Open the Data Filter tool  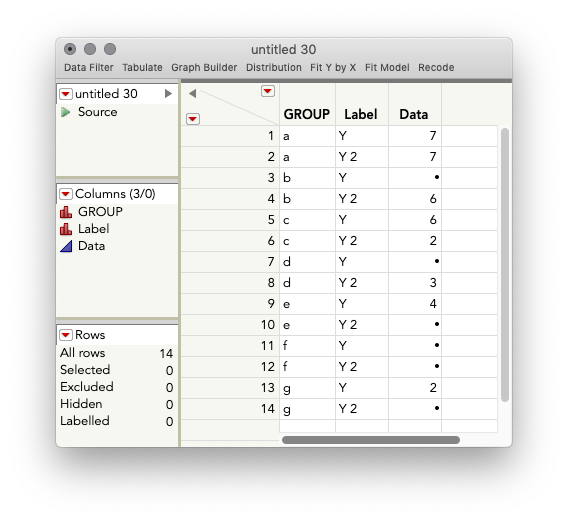[89, 67]
